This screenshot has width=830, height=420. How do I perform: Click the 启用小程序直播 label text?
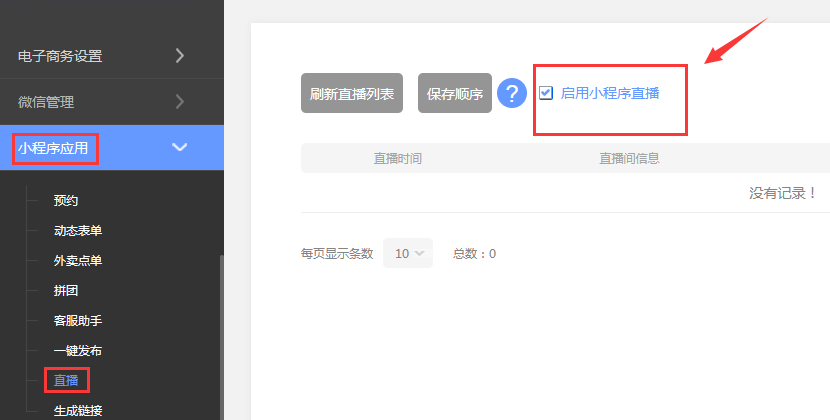[609, 93]
